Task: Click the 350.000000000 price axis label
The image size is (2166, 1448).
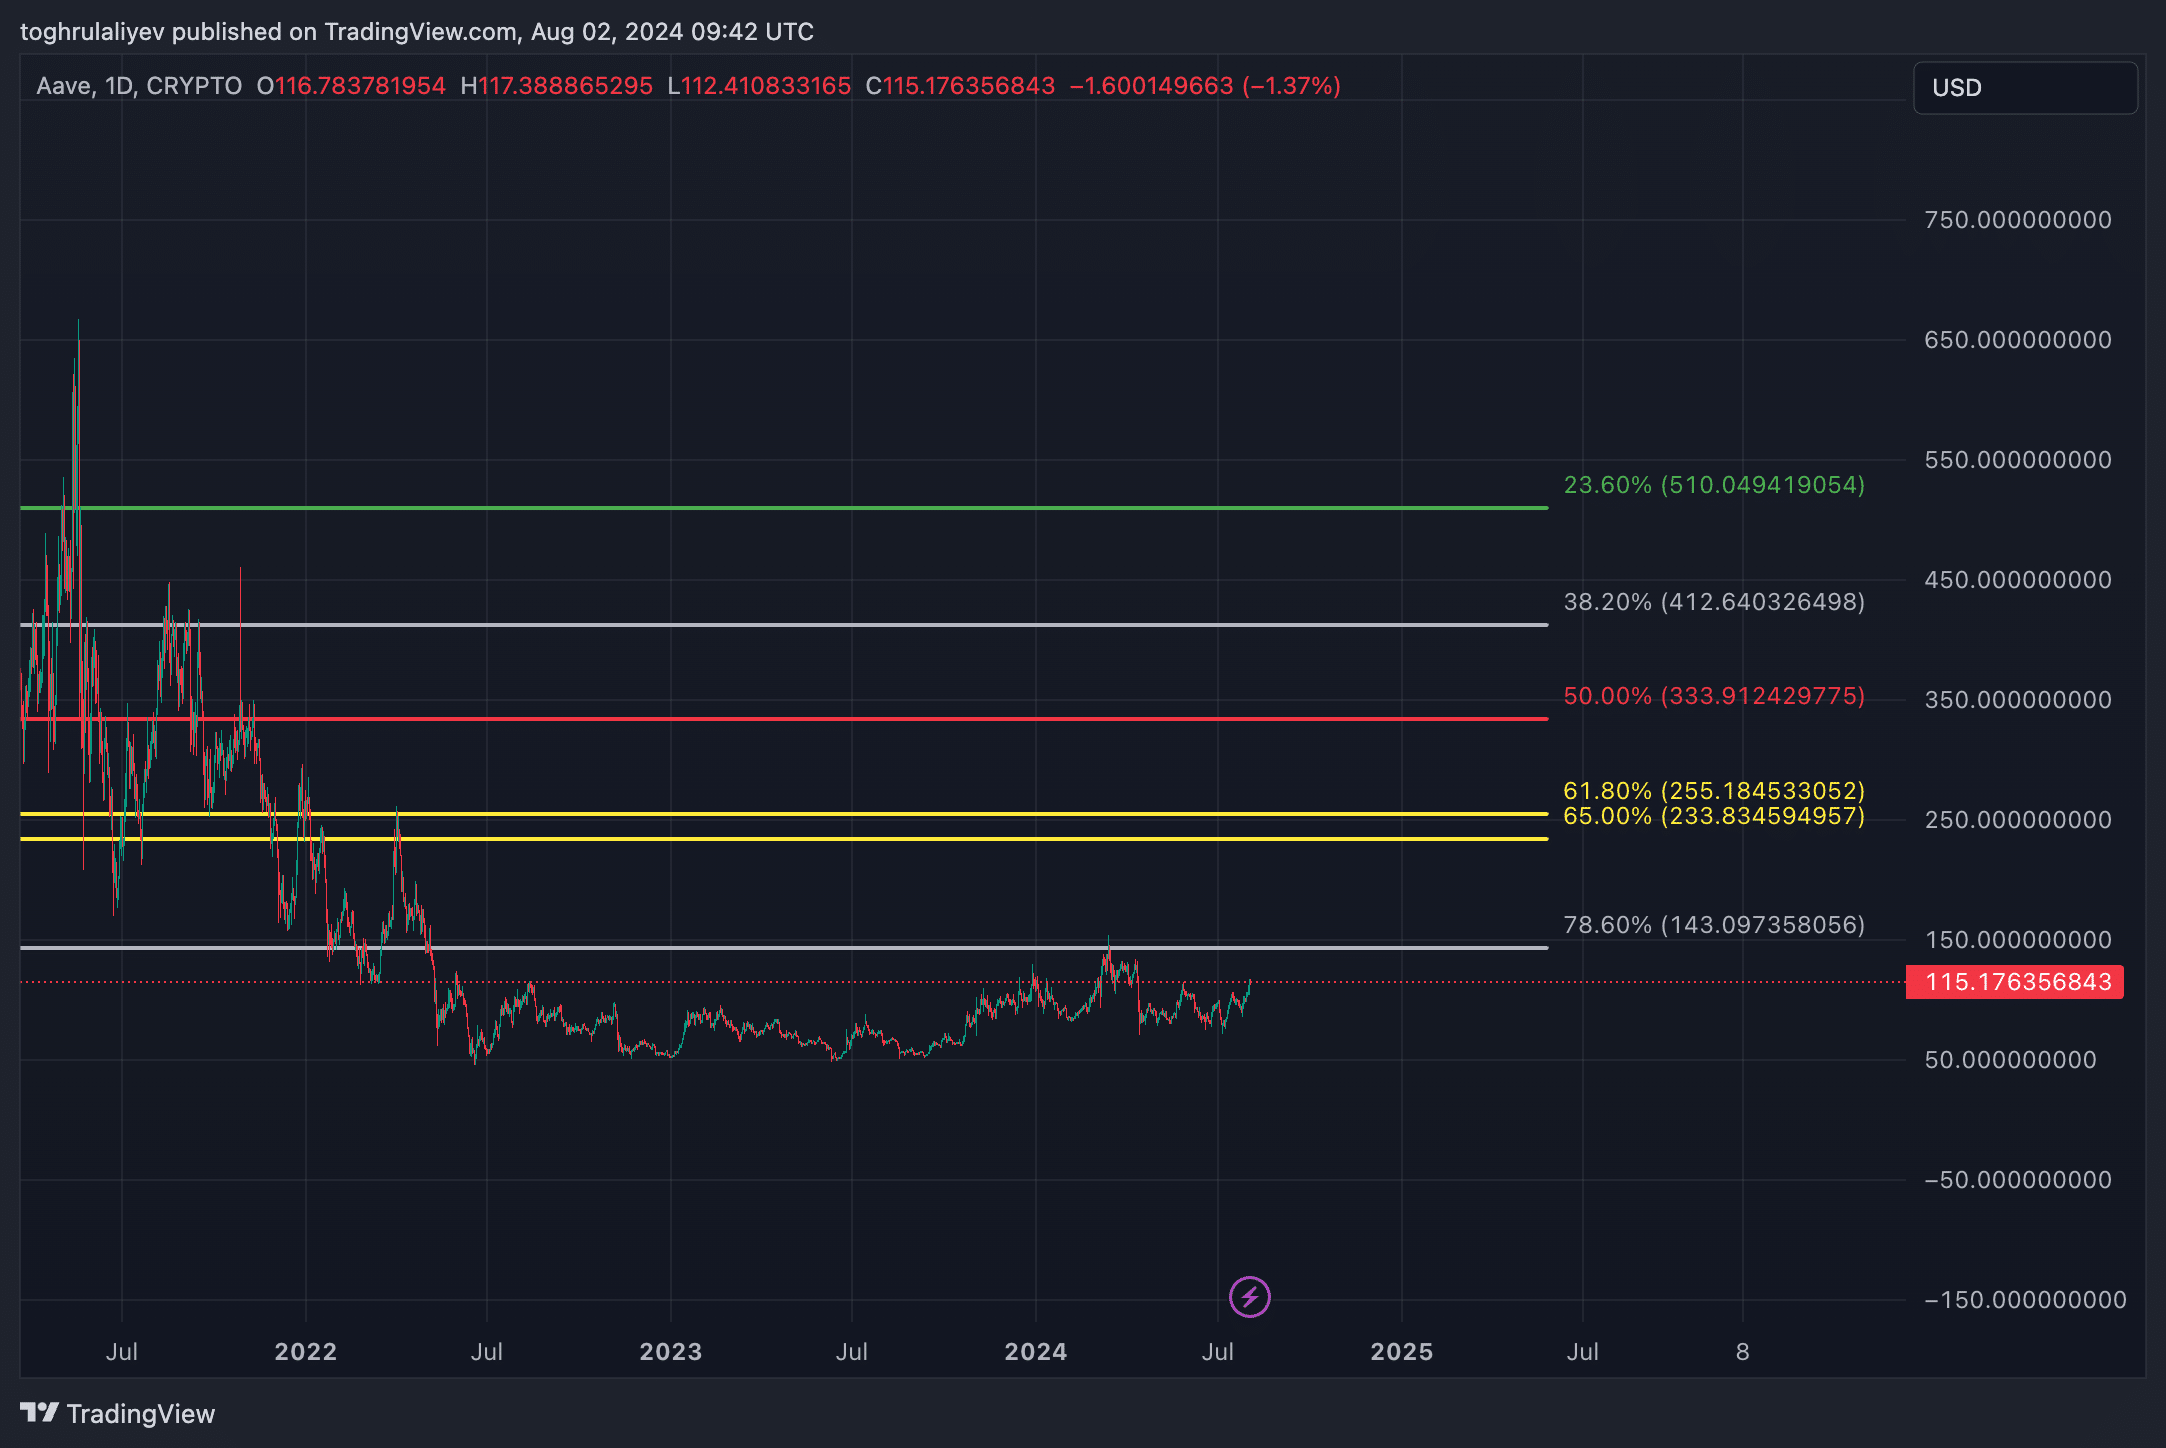Action: [2018, 700]
